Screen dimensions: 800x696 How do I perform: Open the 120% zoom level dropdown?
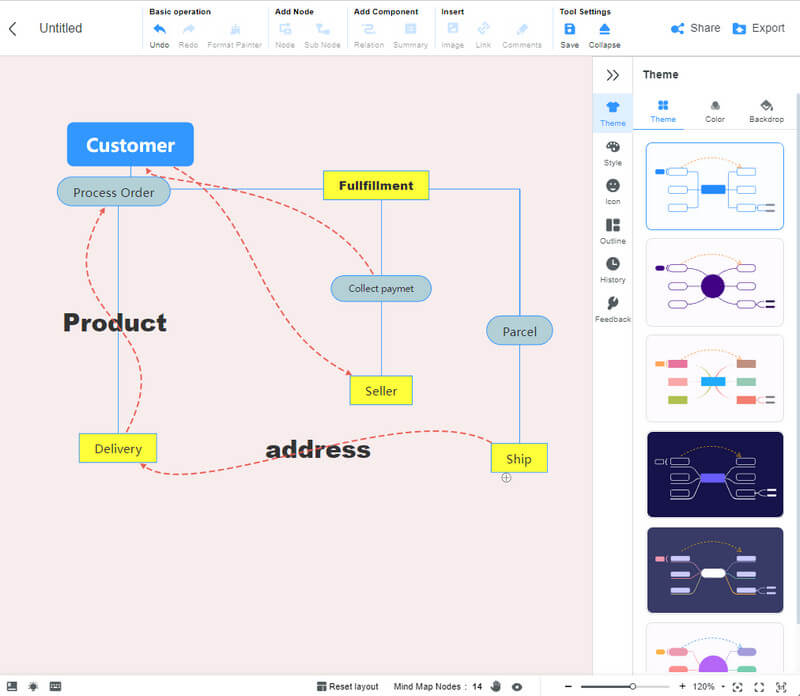coord(705,686)
